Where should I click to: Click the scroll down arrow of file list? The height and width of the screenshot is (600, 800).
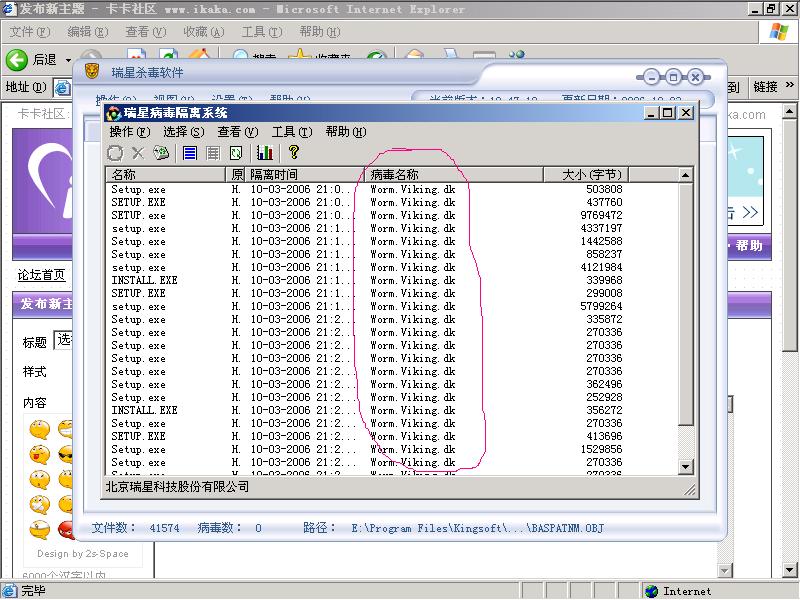pyautogui.click(x=685, y=467)
